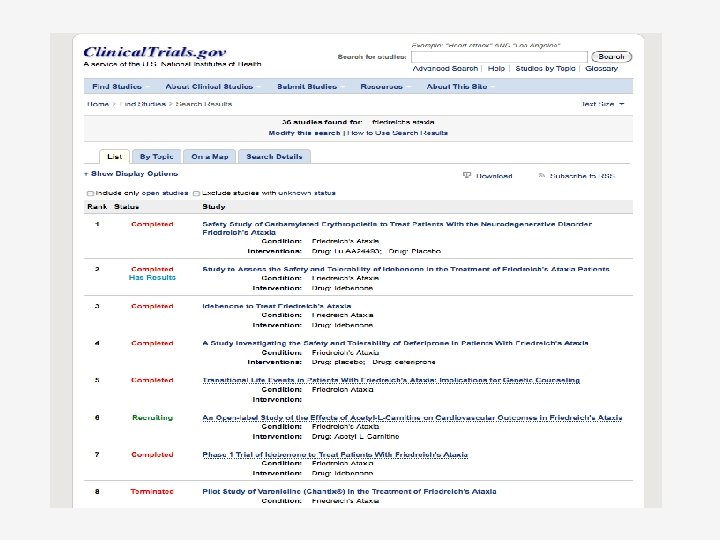Switch to the By Topic tab
This screenshot has height=540, width=720.
click(157, 157)
